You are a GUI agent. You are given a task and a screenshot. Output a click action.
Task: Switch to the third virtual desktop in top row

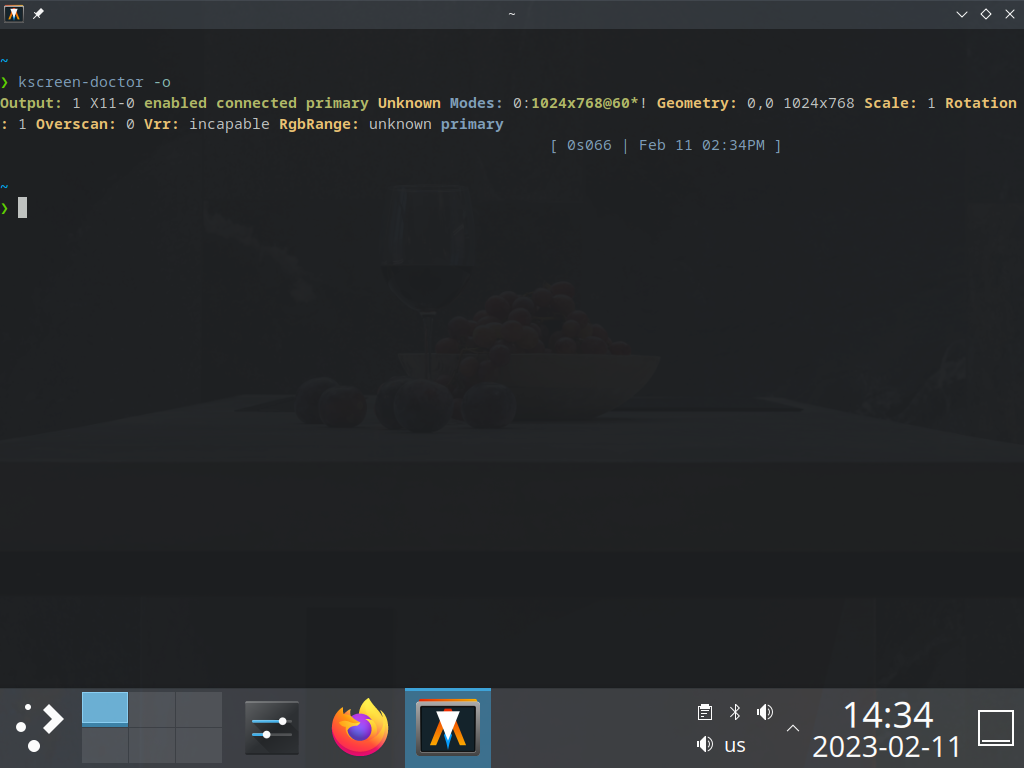[199, 709]
